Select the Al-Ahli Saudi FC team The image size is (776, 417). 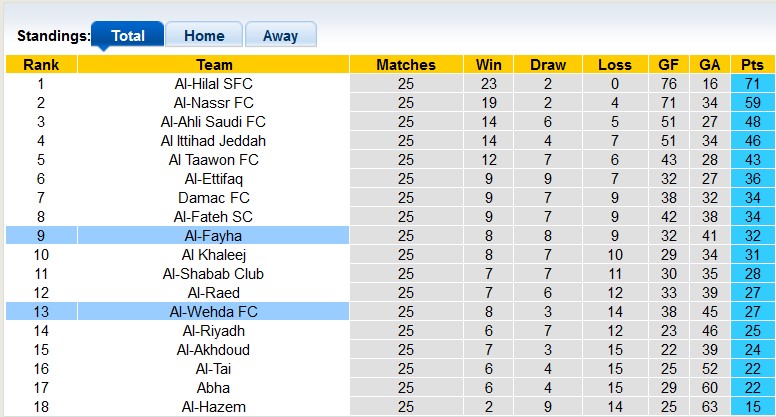coord(213,122)
